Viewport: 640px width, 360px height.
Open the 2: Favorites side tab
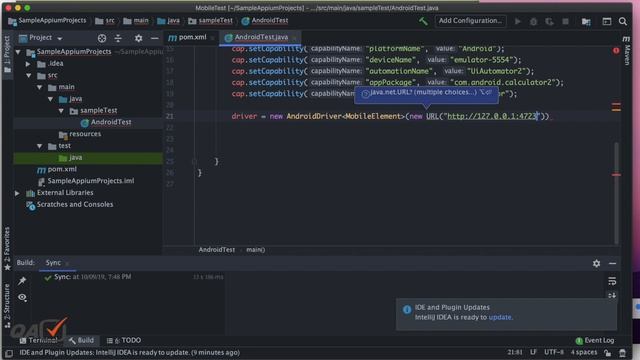[x=7, y=248]
